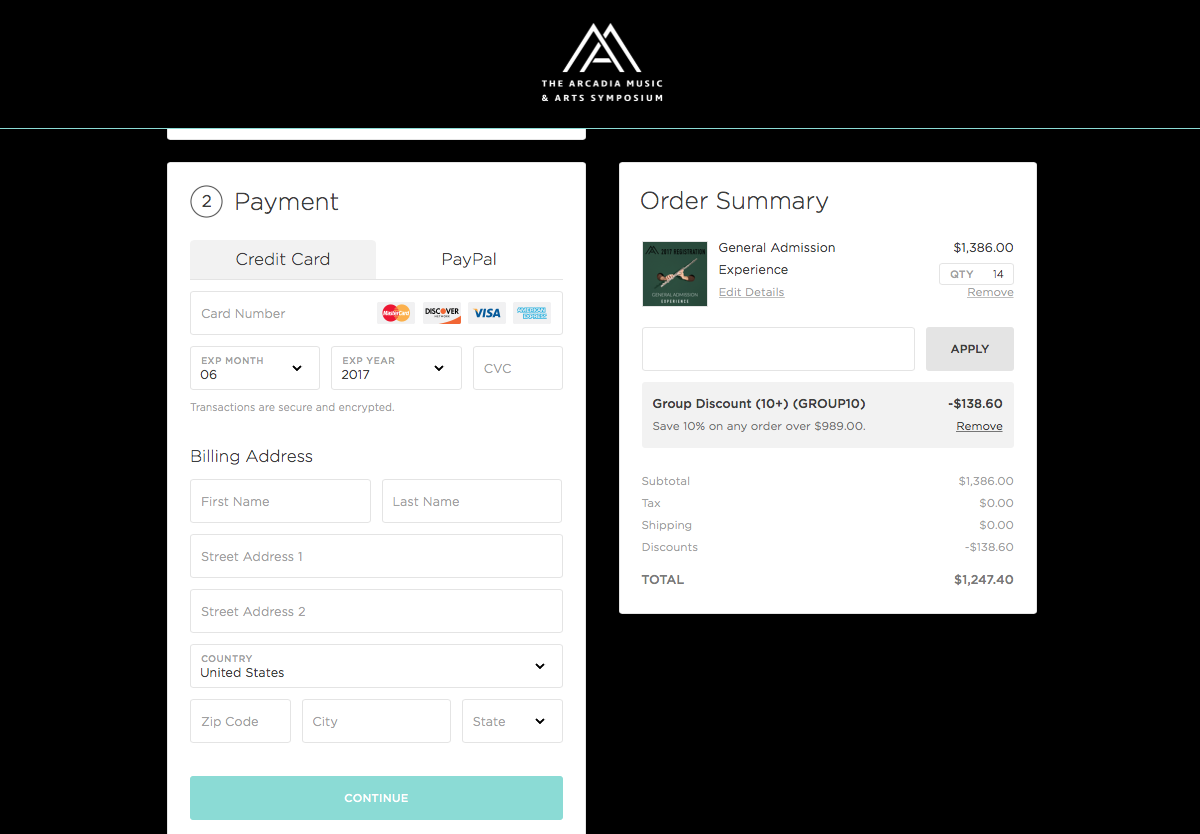
Task: Click the step 2 circle icon
Action: [206, 202]
